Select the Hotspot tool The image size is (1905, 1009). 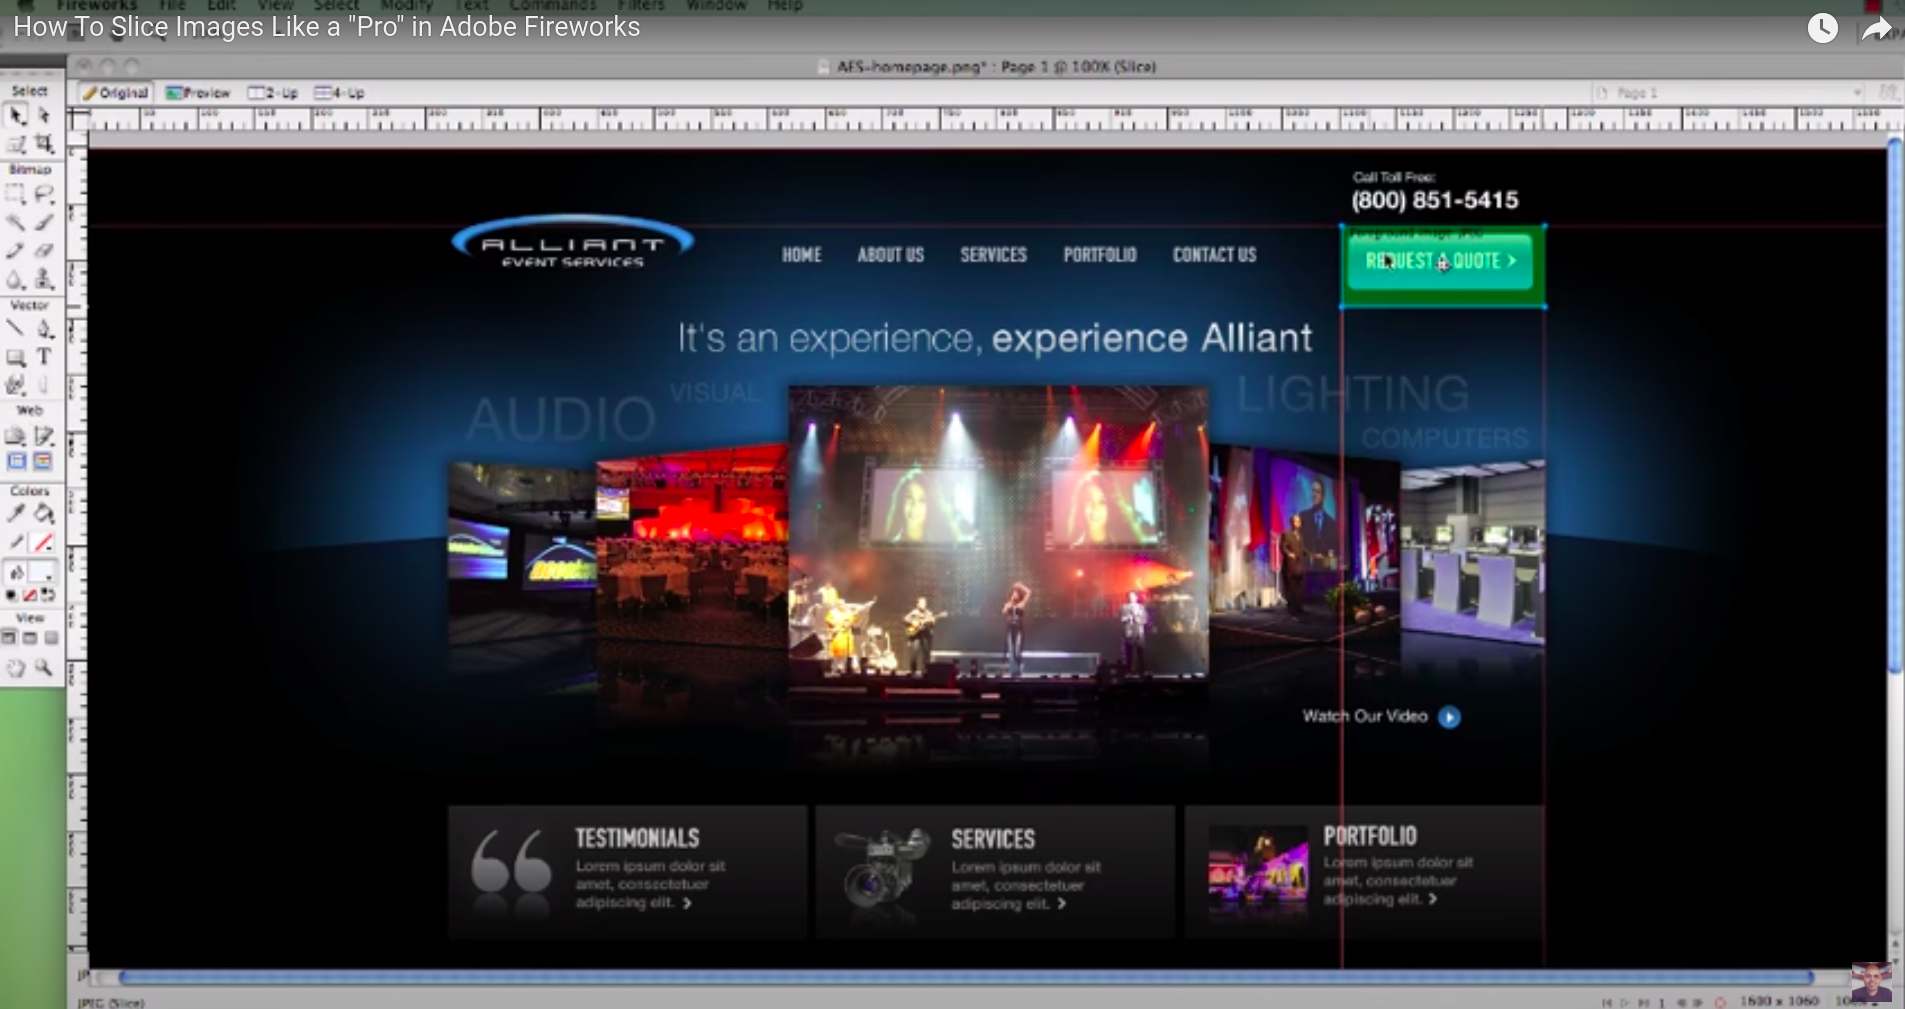point(17,435)
